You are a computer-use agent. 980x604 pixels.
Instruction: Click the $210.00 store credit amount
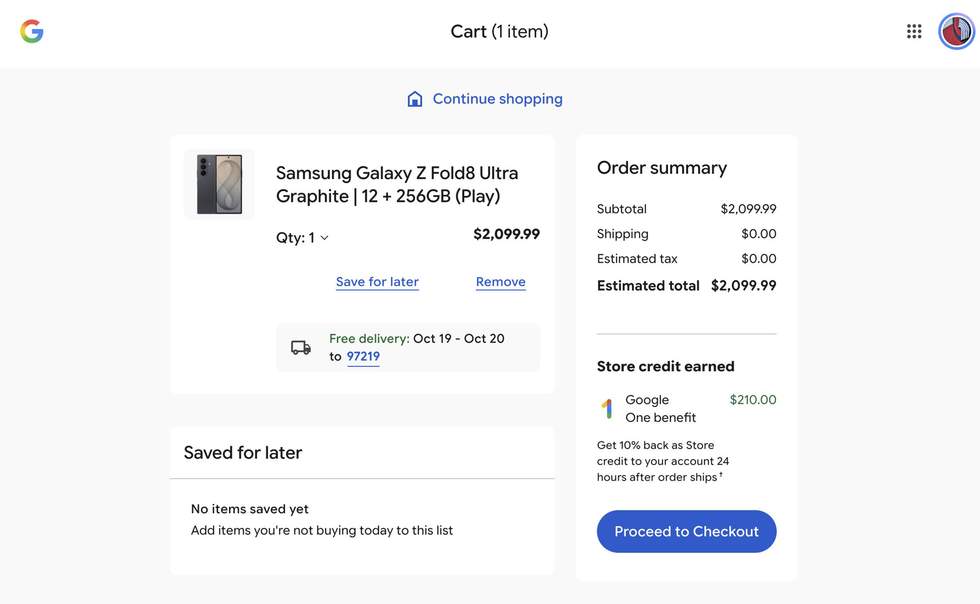click(753, 400)
